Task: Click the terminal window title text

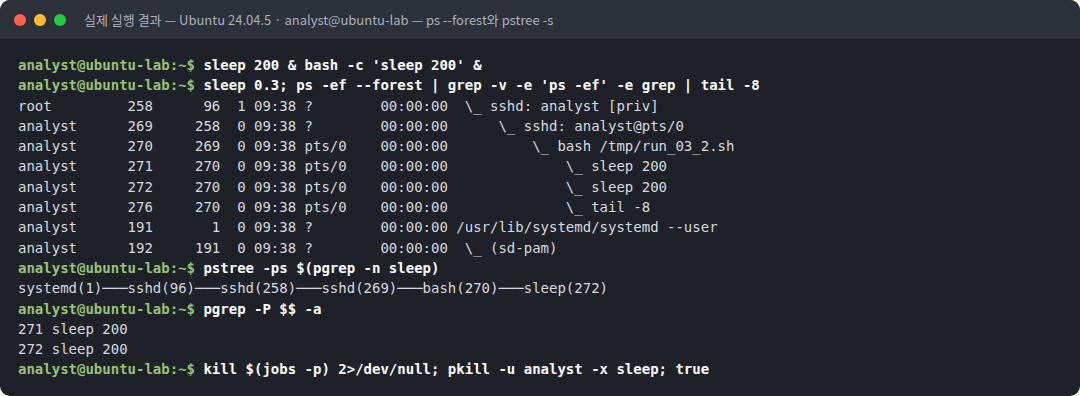Action: point(318,21)
